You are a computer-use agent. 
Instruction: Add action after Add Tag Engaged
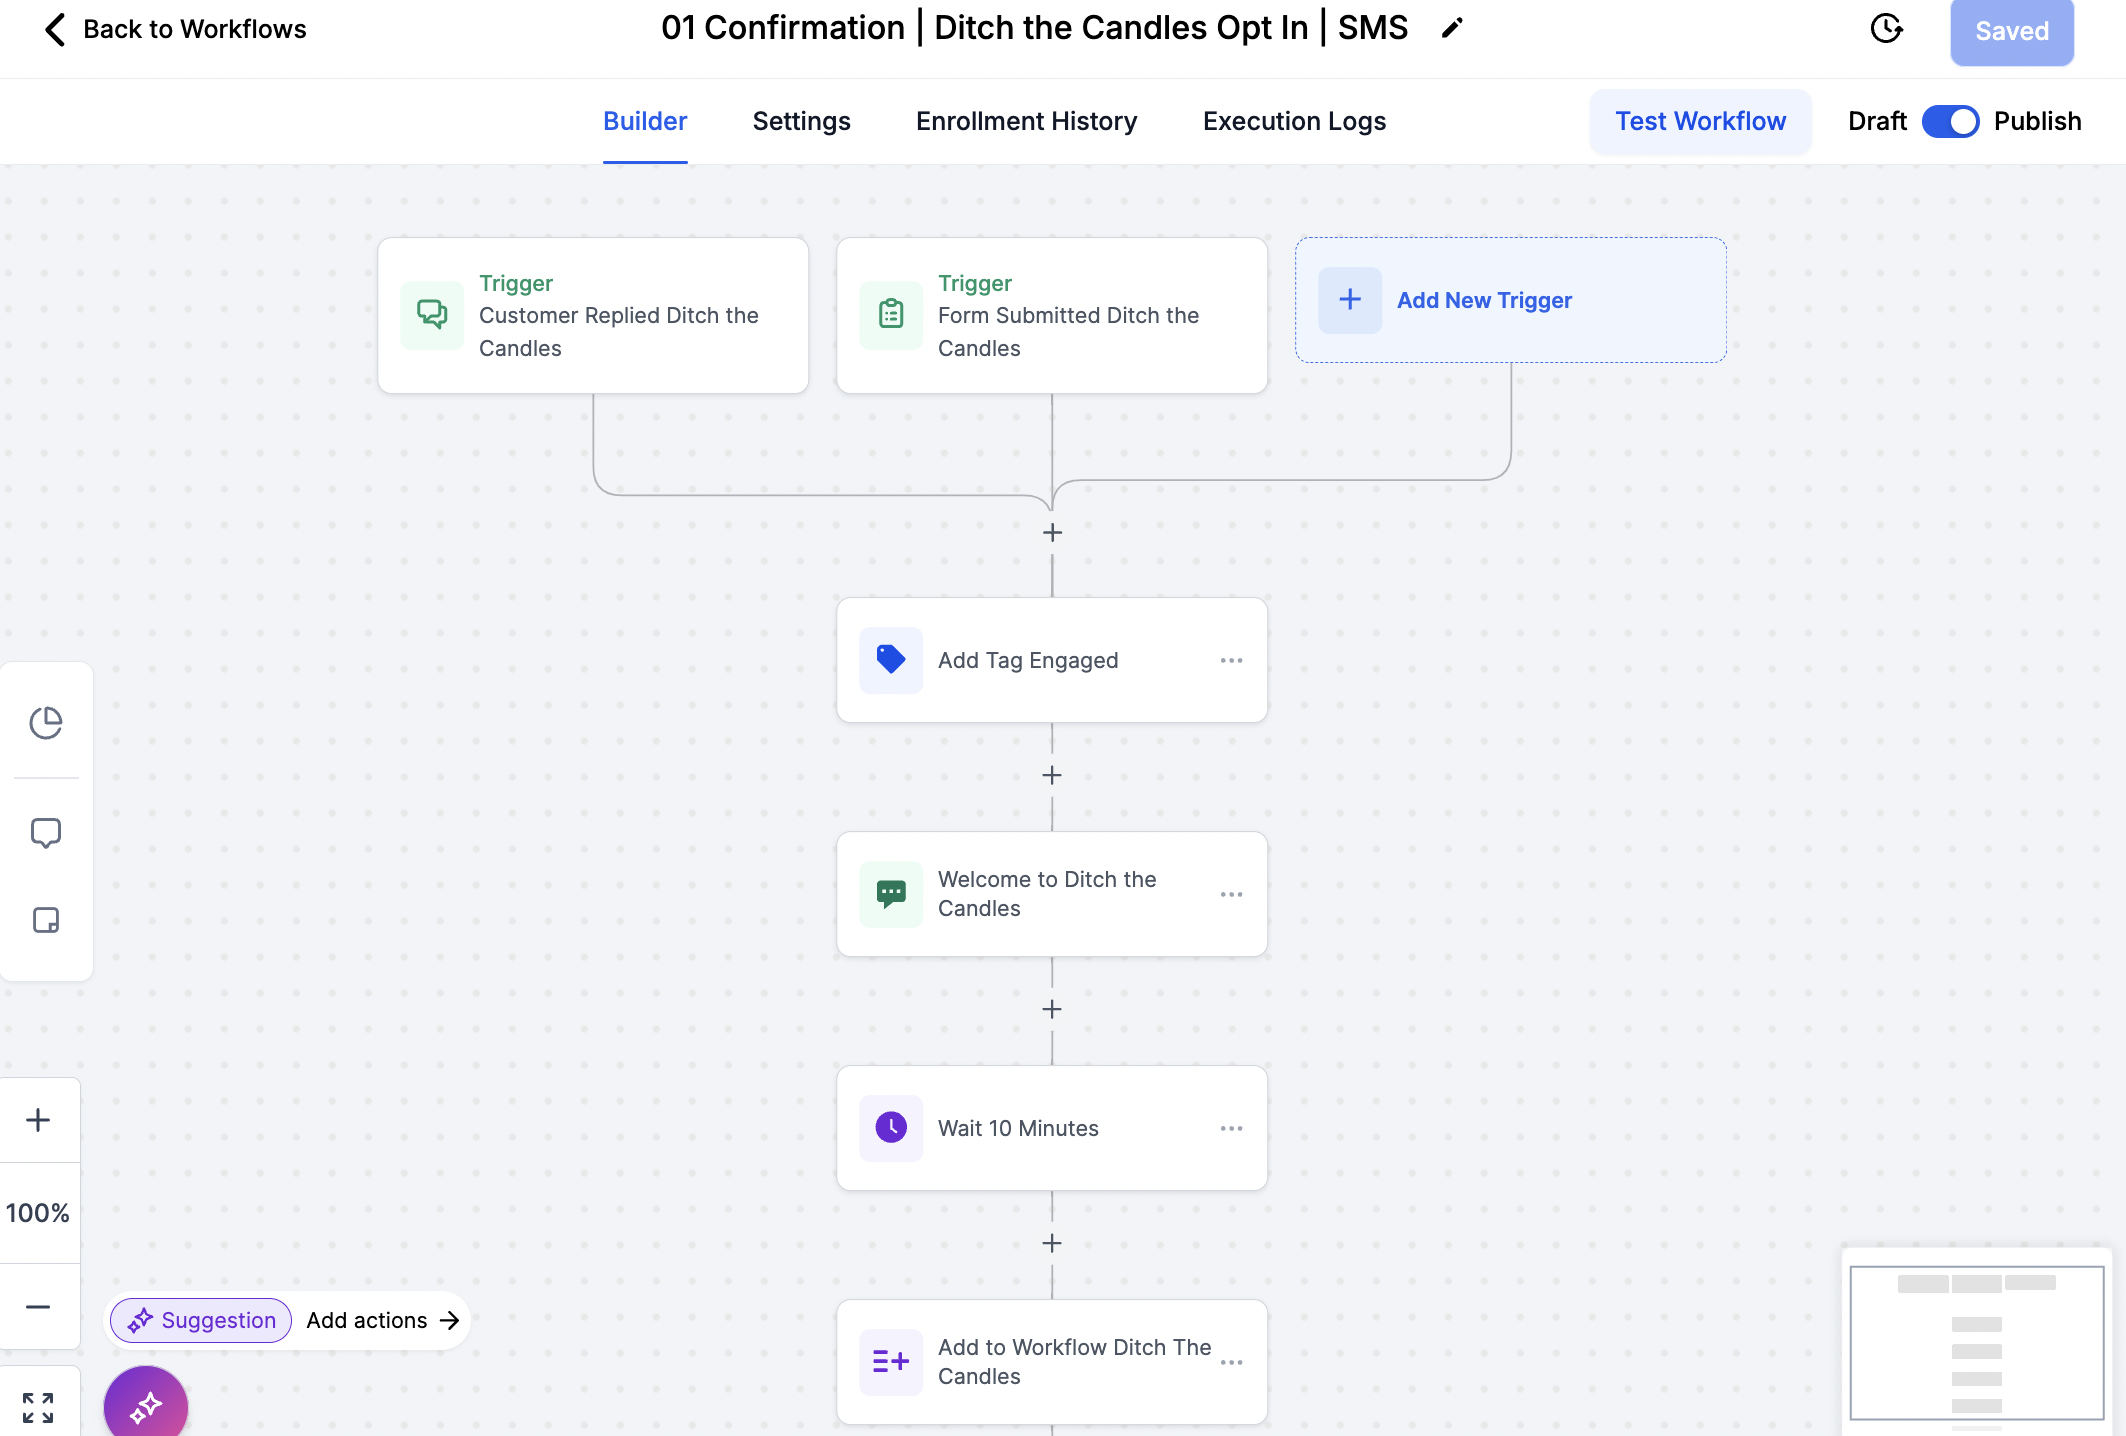[x=1052, y=775]
